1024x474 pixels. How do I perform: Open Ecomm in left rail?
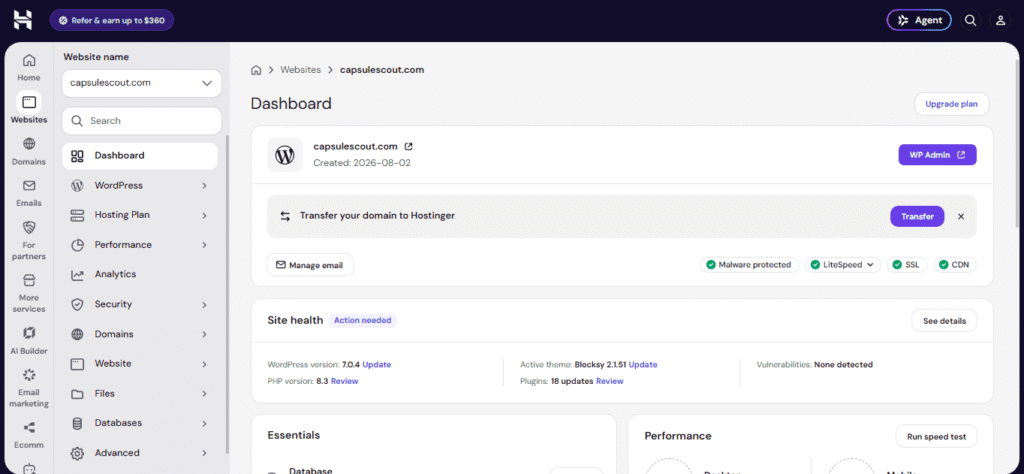29,435
